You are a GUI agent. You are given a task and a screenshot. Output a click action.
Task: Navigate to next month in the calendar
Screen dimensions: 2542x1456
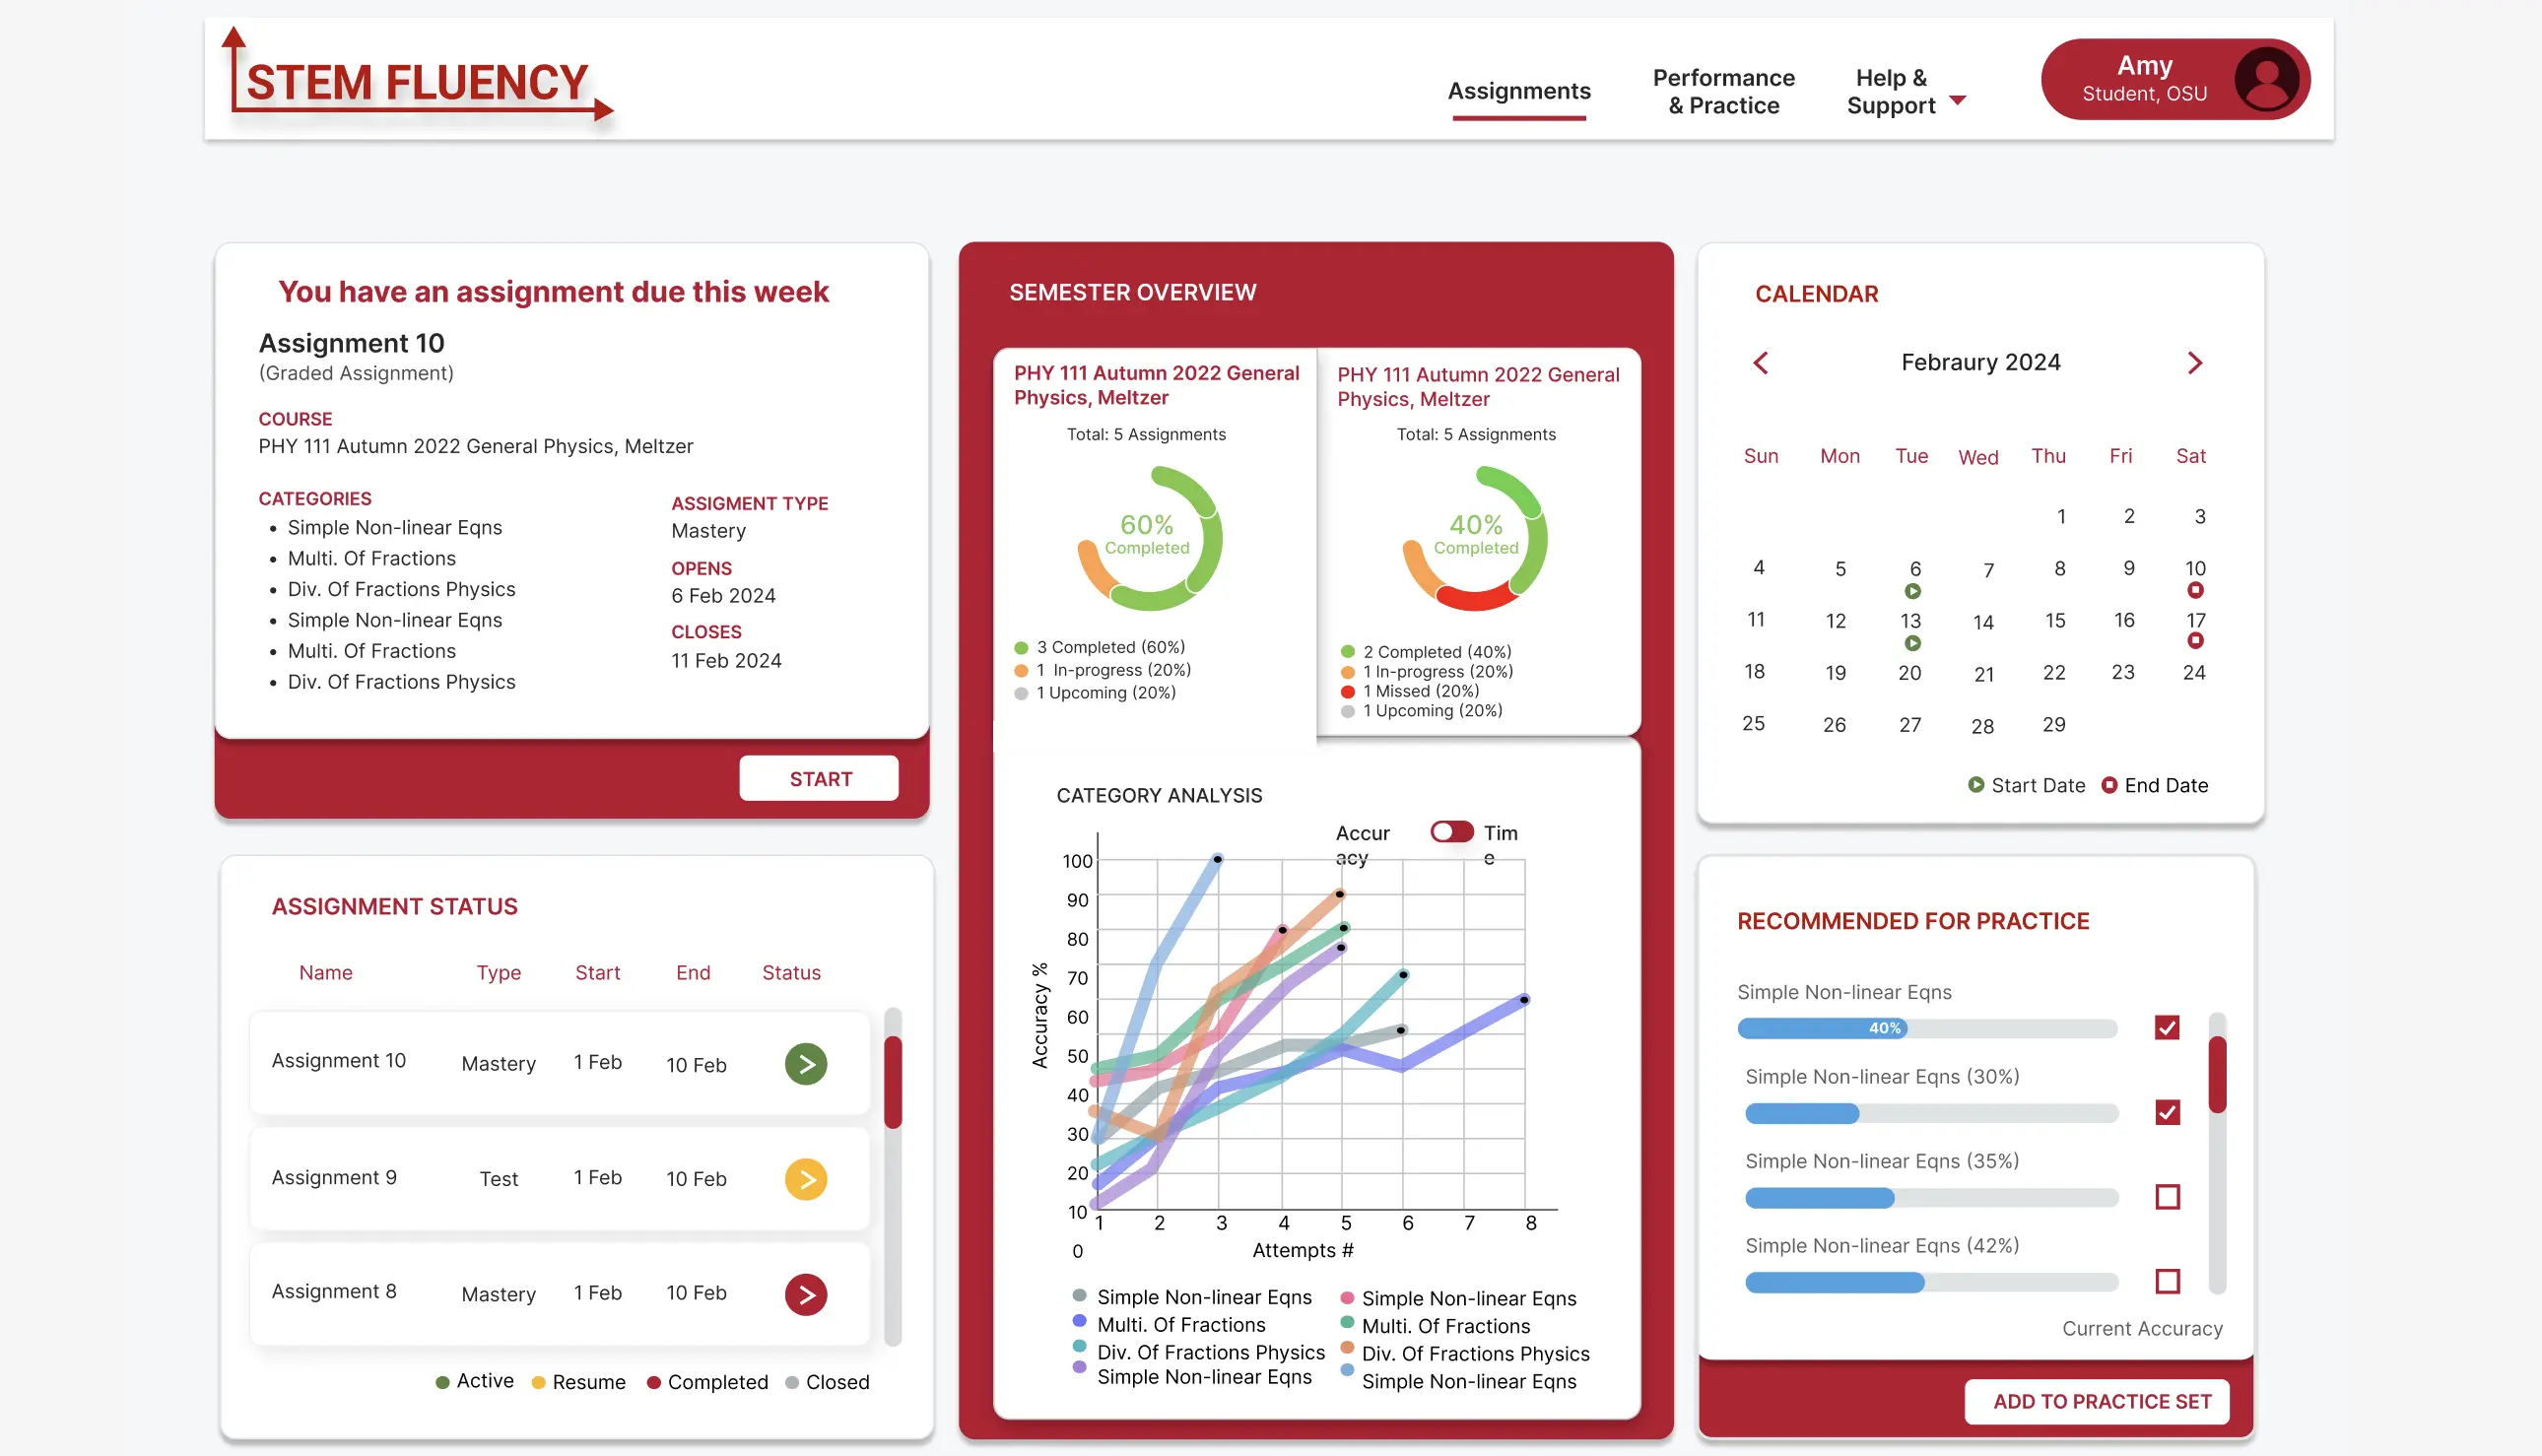point(2195,363)
